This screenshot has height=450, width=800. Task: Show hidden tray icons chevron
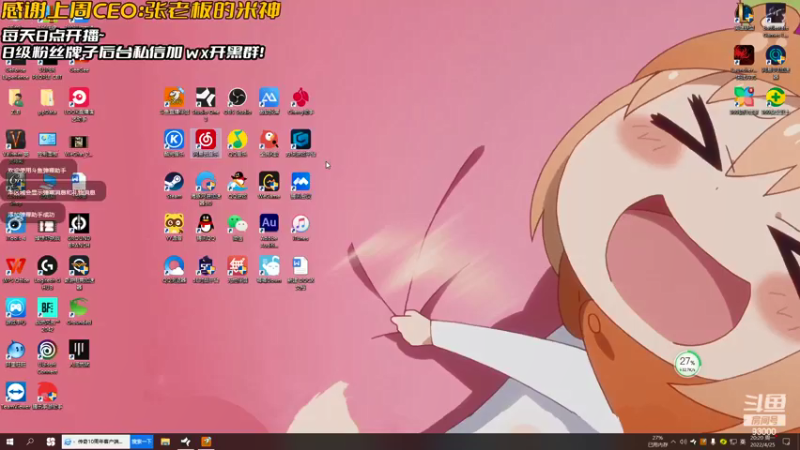tap(673, 442)
